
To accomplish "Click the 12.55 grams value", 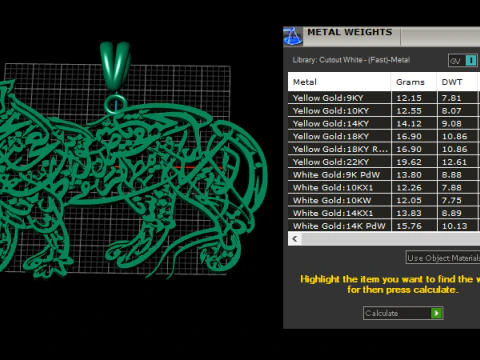I will click(409, 111).
